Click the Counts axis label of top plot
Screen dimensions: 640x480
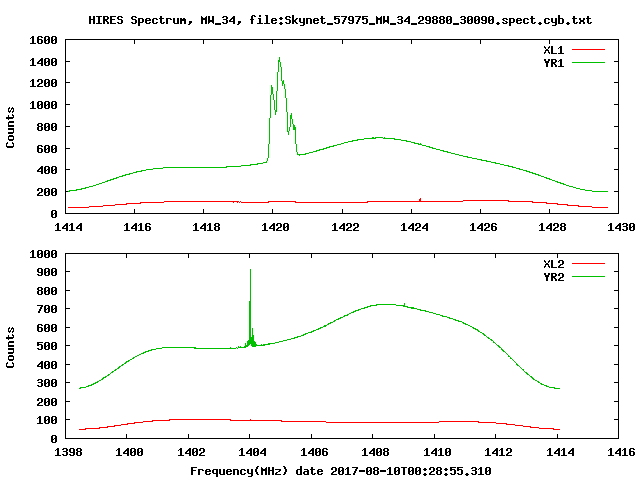click(10, 127)
